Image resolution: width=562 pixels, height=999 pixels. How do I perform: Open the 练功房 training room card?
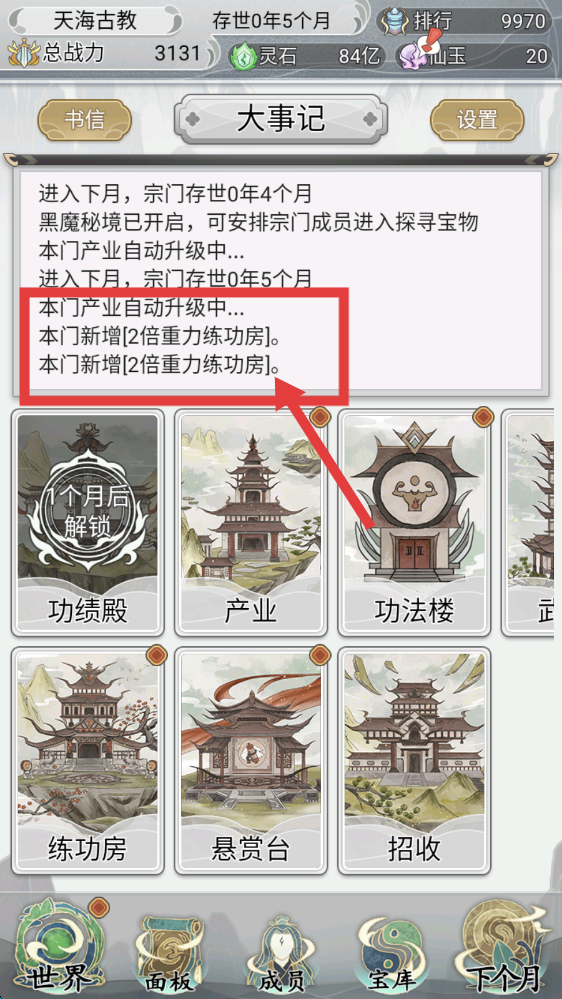click(88, 761)
